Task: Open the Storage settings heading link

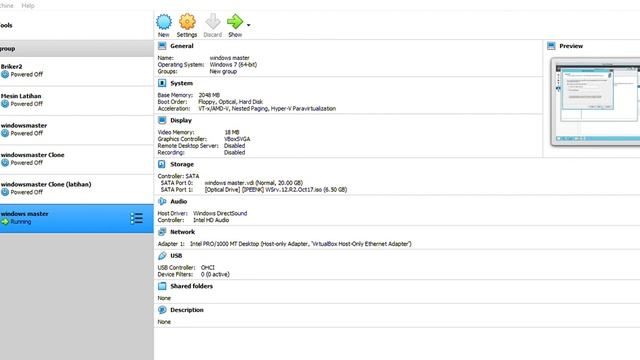Action: 182,164
